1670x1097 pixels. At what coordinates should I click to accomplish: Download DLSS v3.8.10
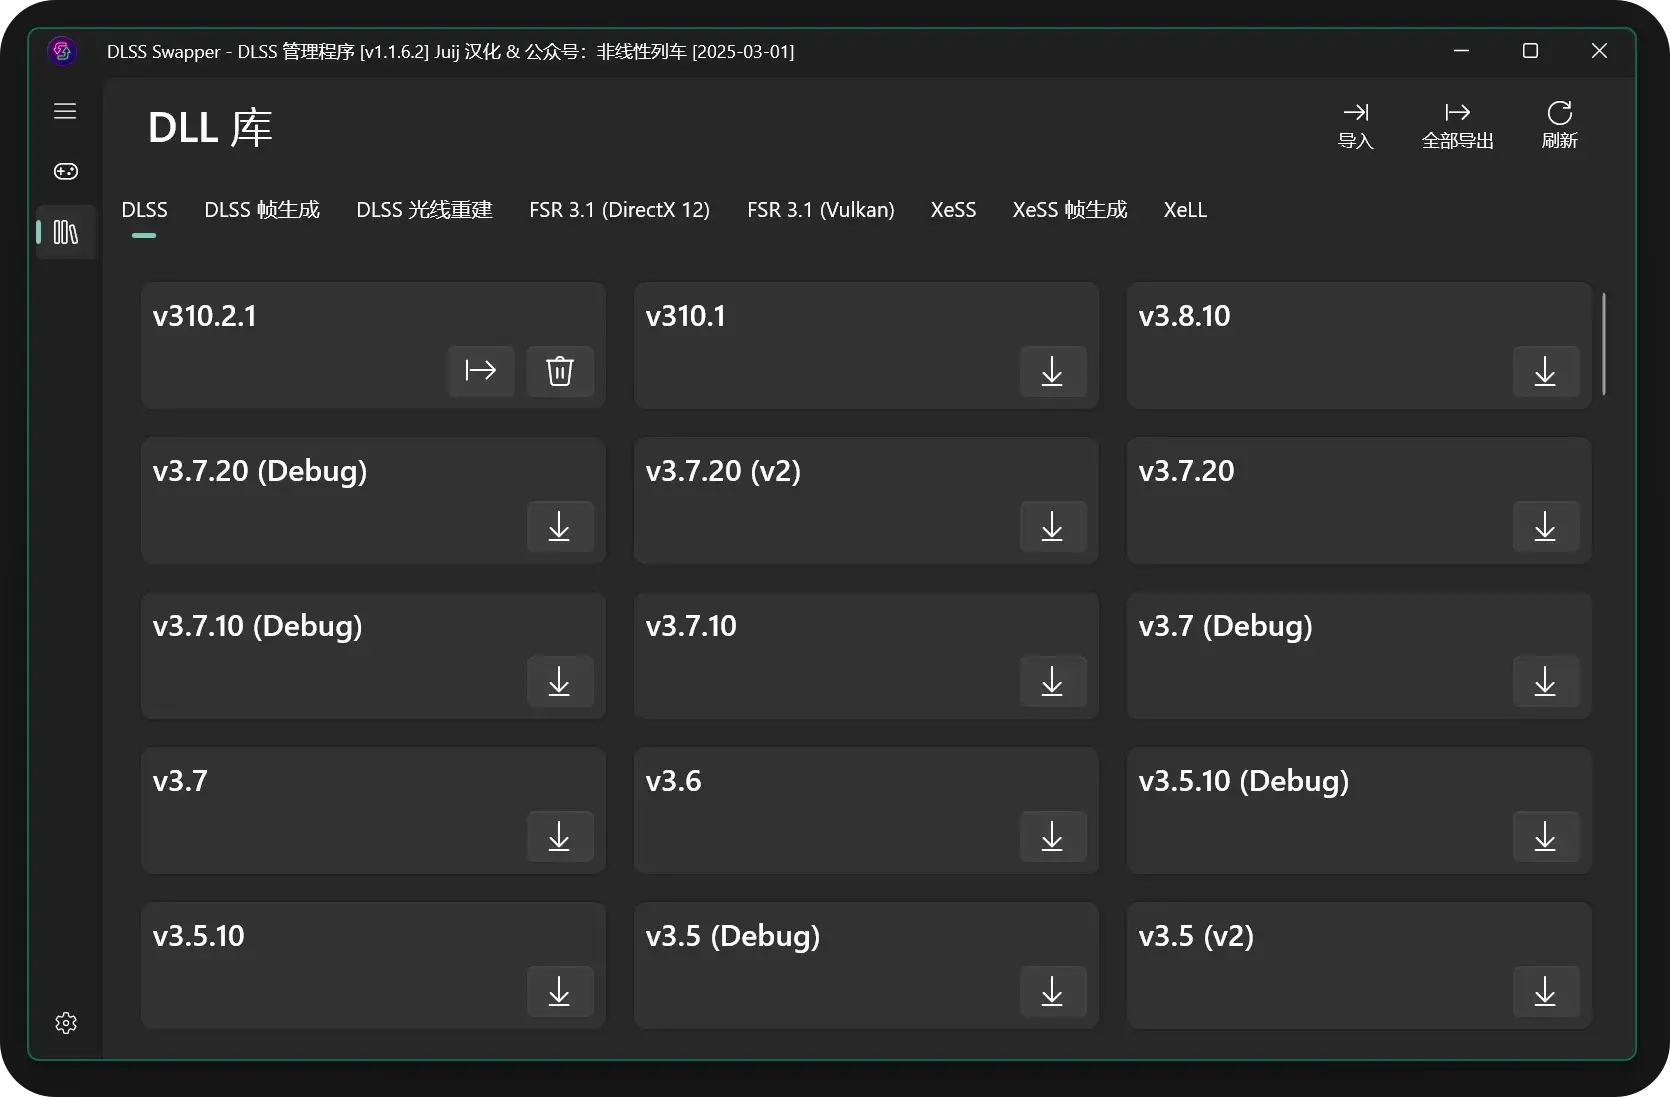pos(1545,372)
